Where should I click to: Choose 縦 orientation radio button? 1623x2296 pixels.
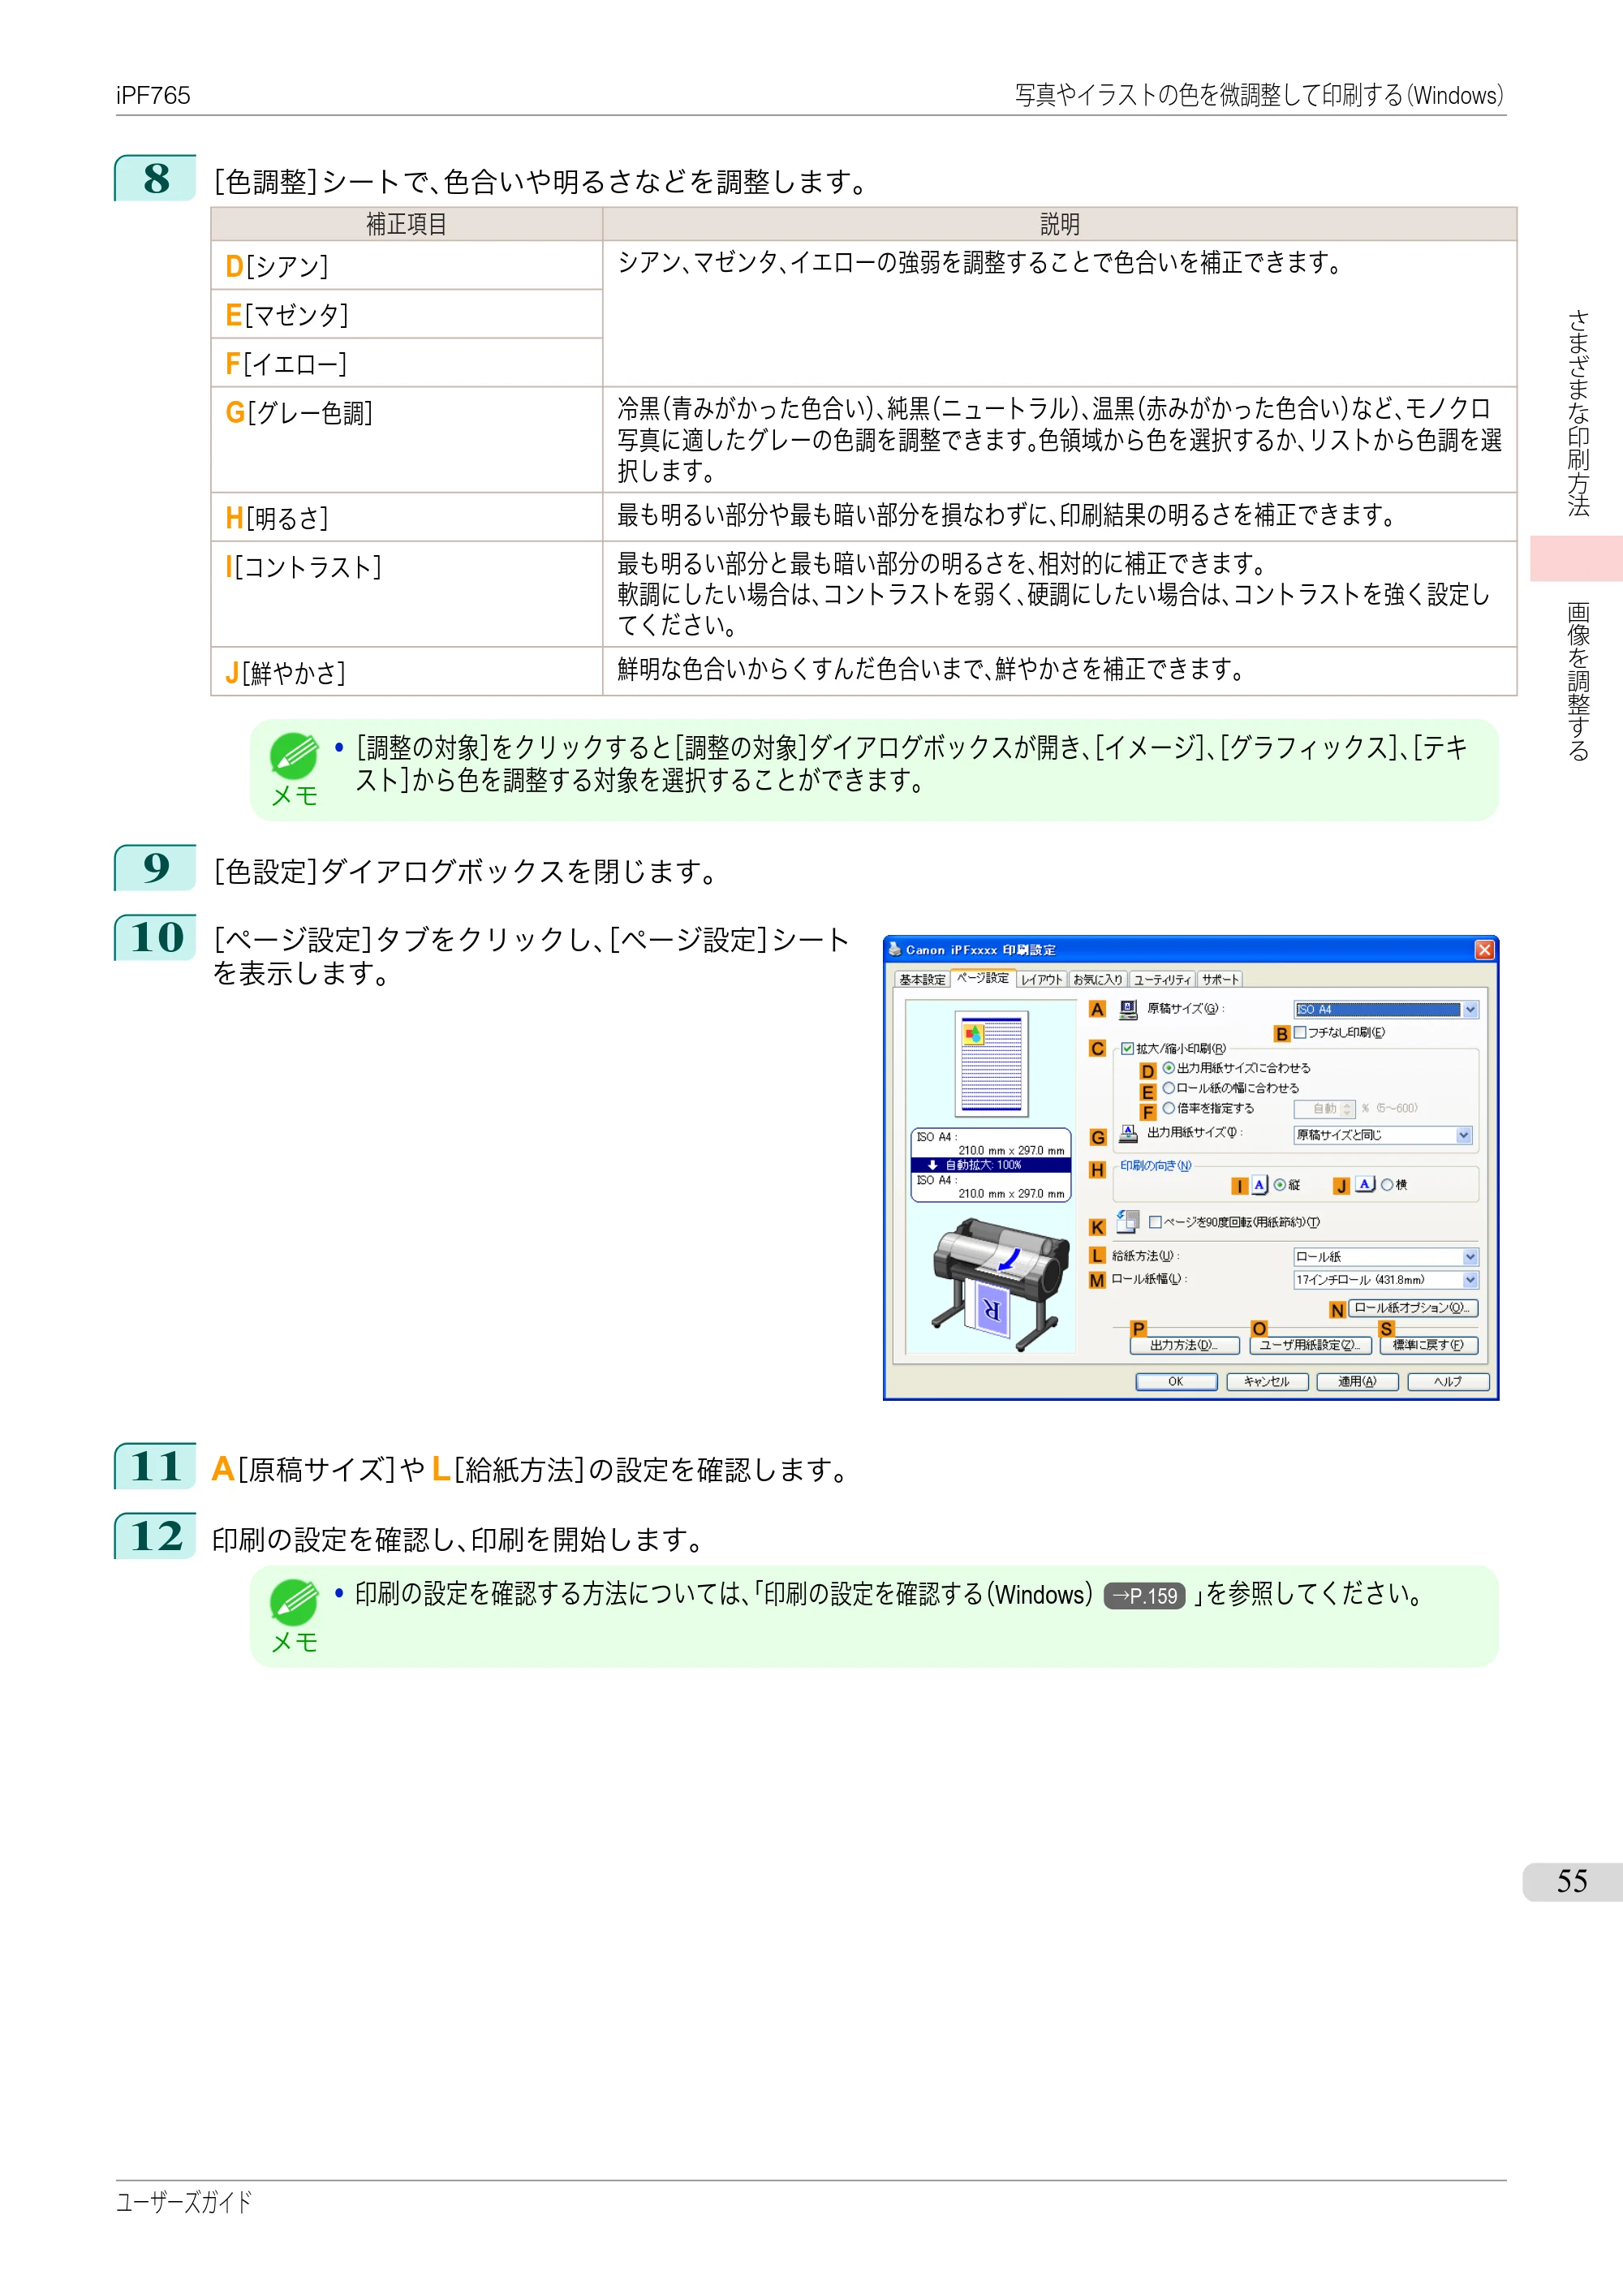click(1280, 1184)
